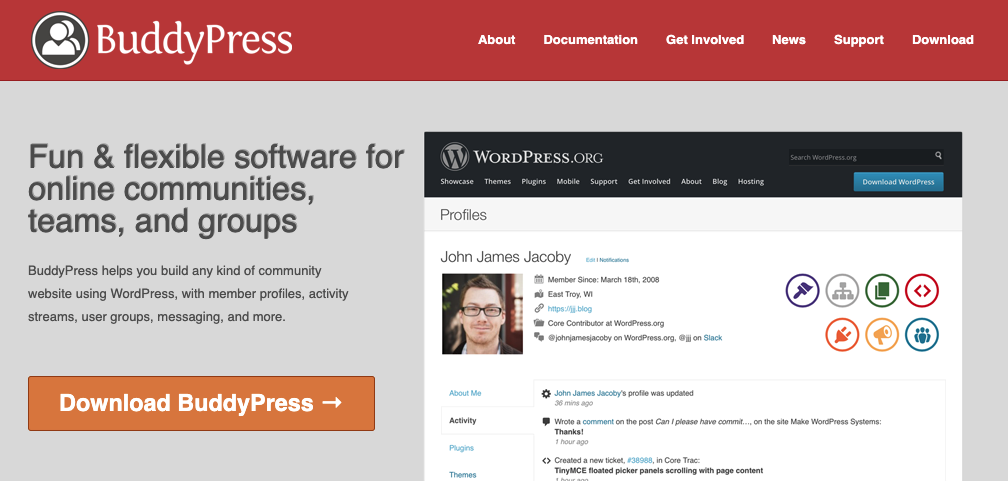Click the orange plug badge icon
This screenshot has width=1008, height=481.
(x=842, y=334)
